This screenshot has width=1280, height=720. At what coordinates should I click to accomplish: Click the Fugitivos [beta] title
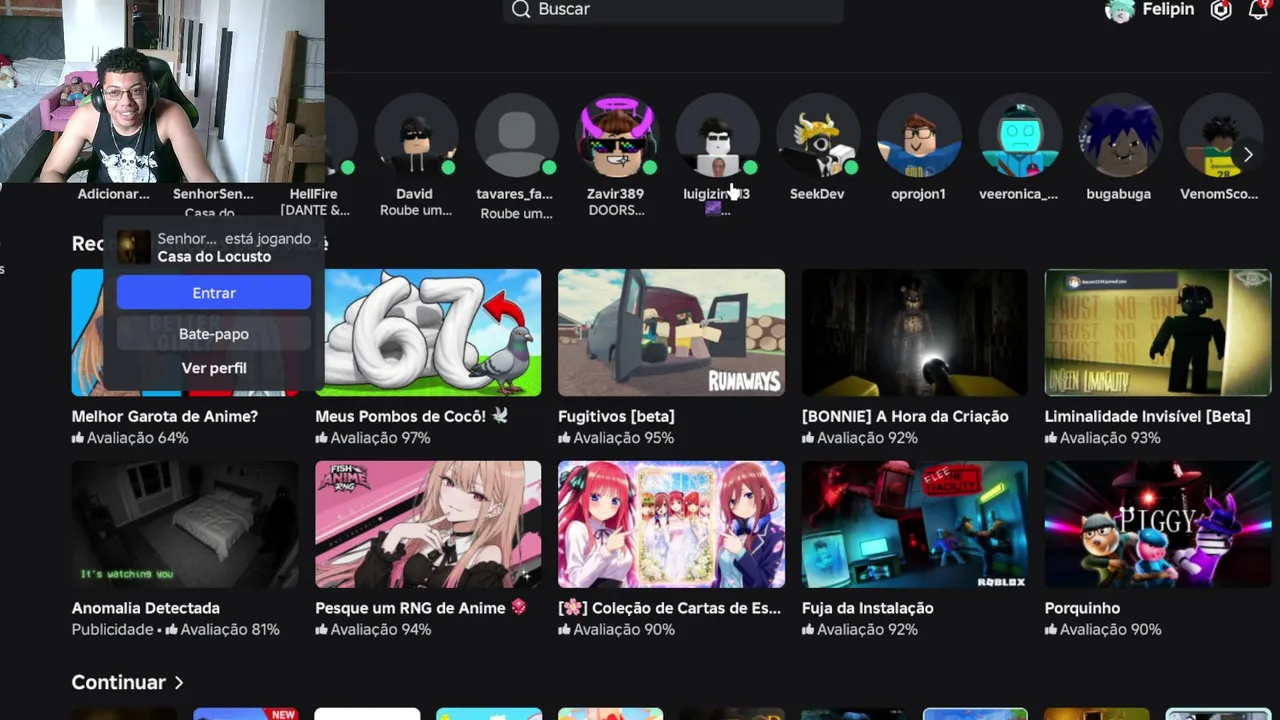[x=616, y=416]
